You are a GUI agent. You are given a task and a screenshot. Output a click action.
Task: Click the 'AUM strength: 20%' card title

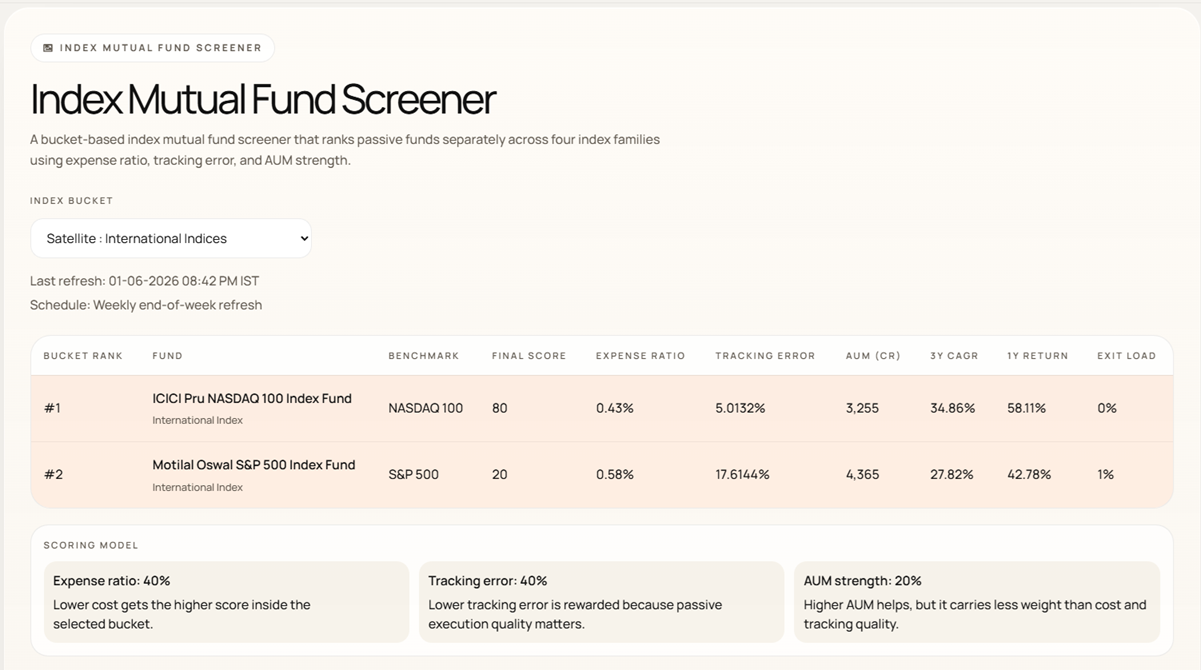[x=863, y=581]
